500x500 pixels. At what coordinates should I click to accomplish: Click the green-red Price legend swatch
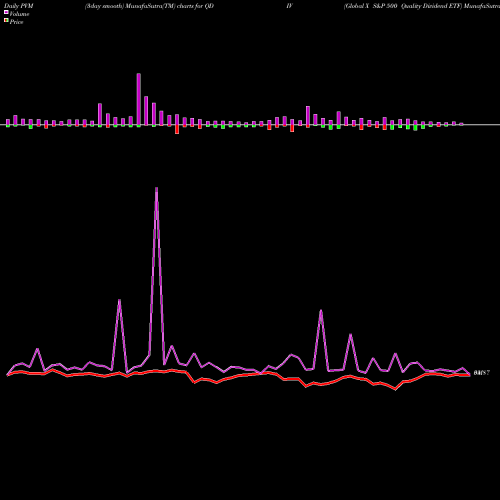[x=6, y=20]
